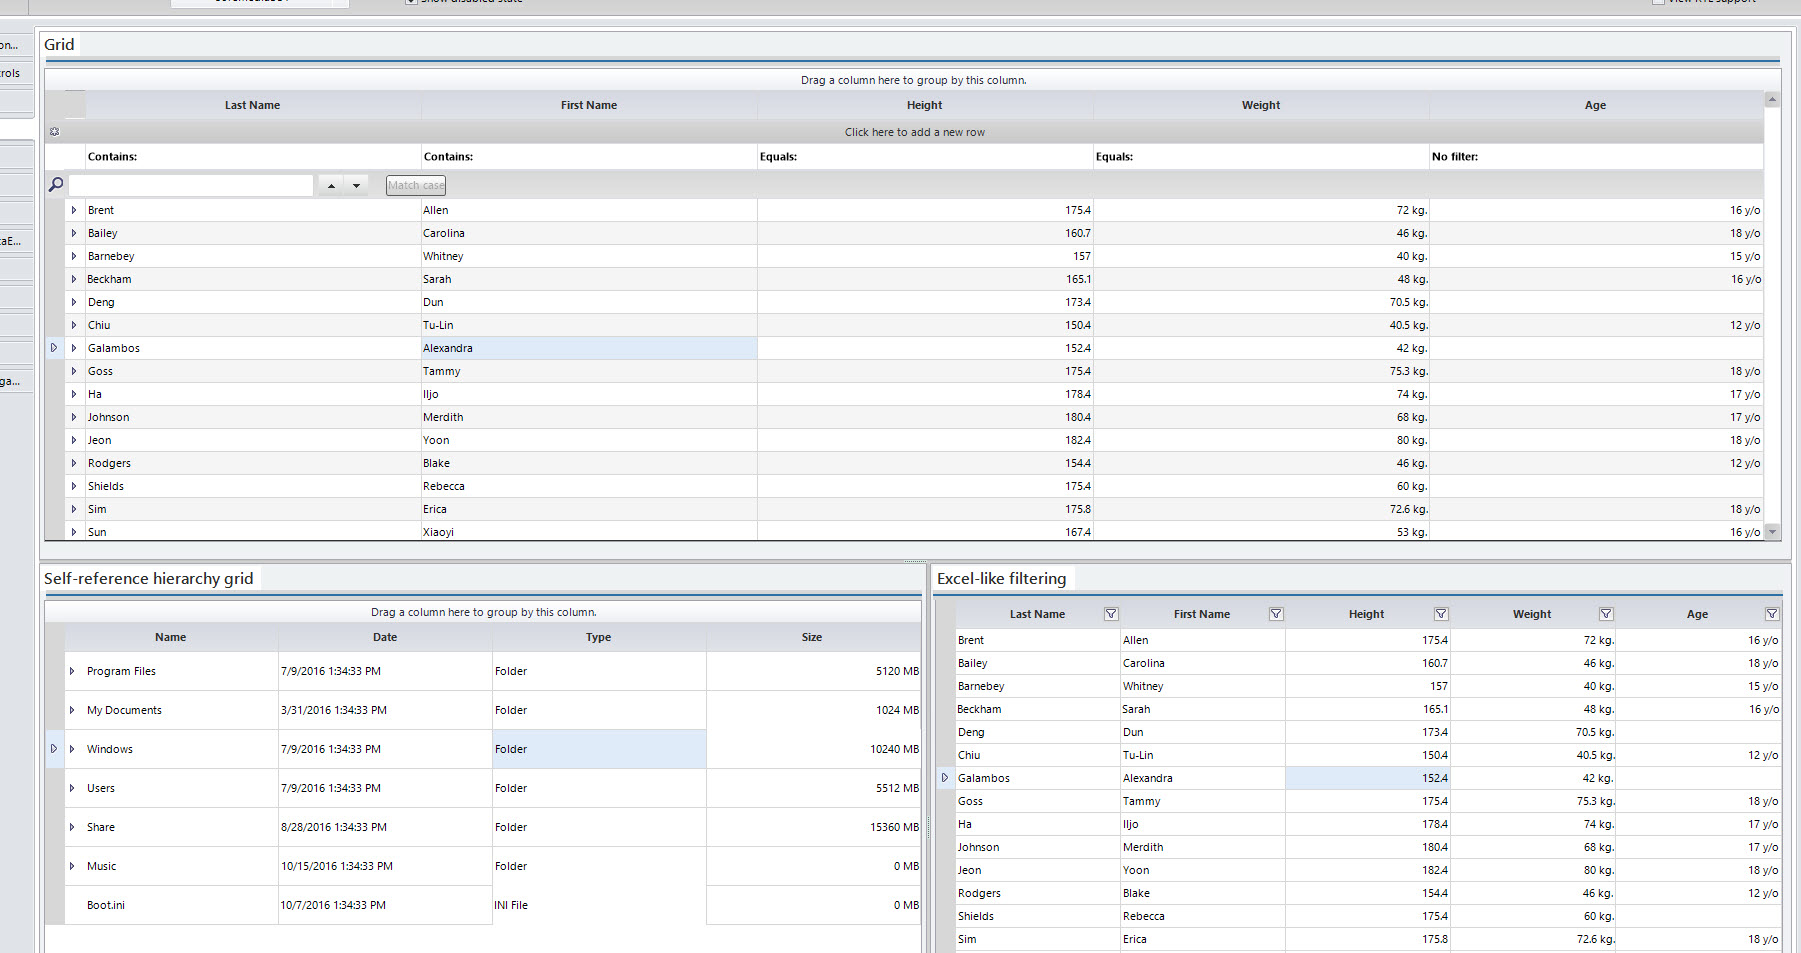The width and height of the screenshot is (1801, 953).
Task: Open the First Name 'Contains:' filter operator
Action: coord(449,157)
